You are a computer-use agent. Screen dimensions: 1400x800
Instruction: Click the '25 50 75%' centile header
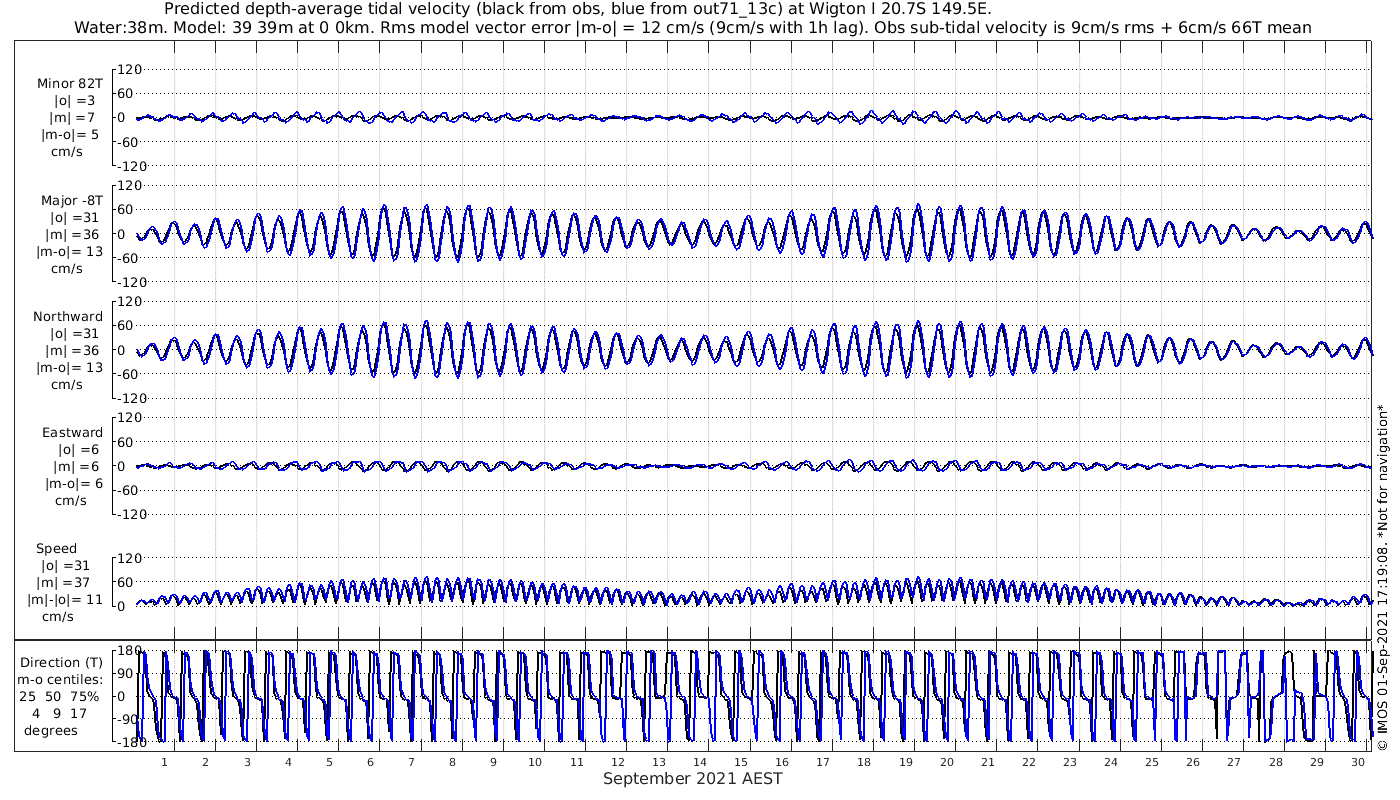(61, 696)
